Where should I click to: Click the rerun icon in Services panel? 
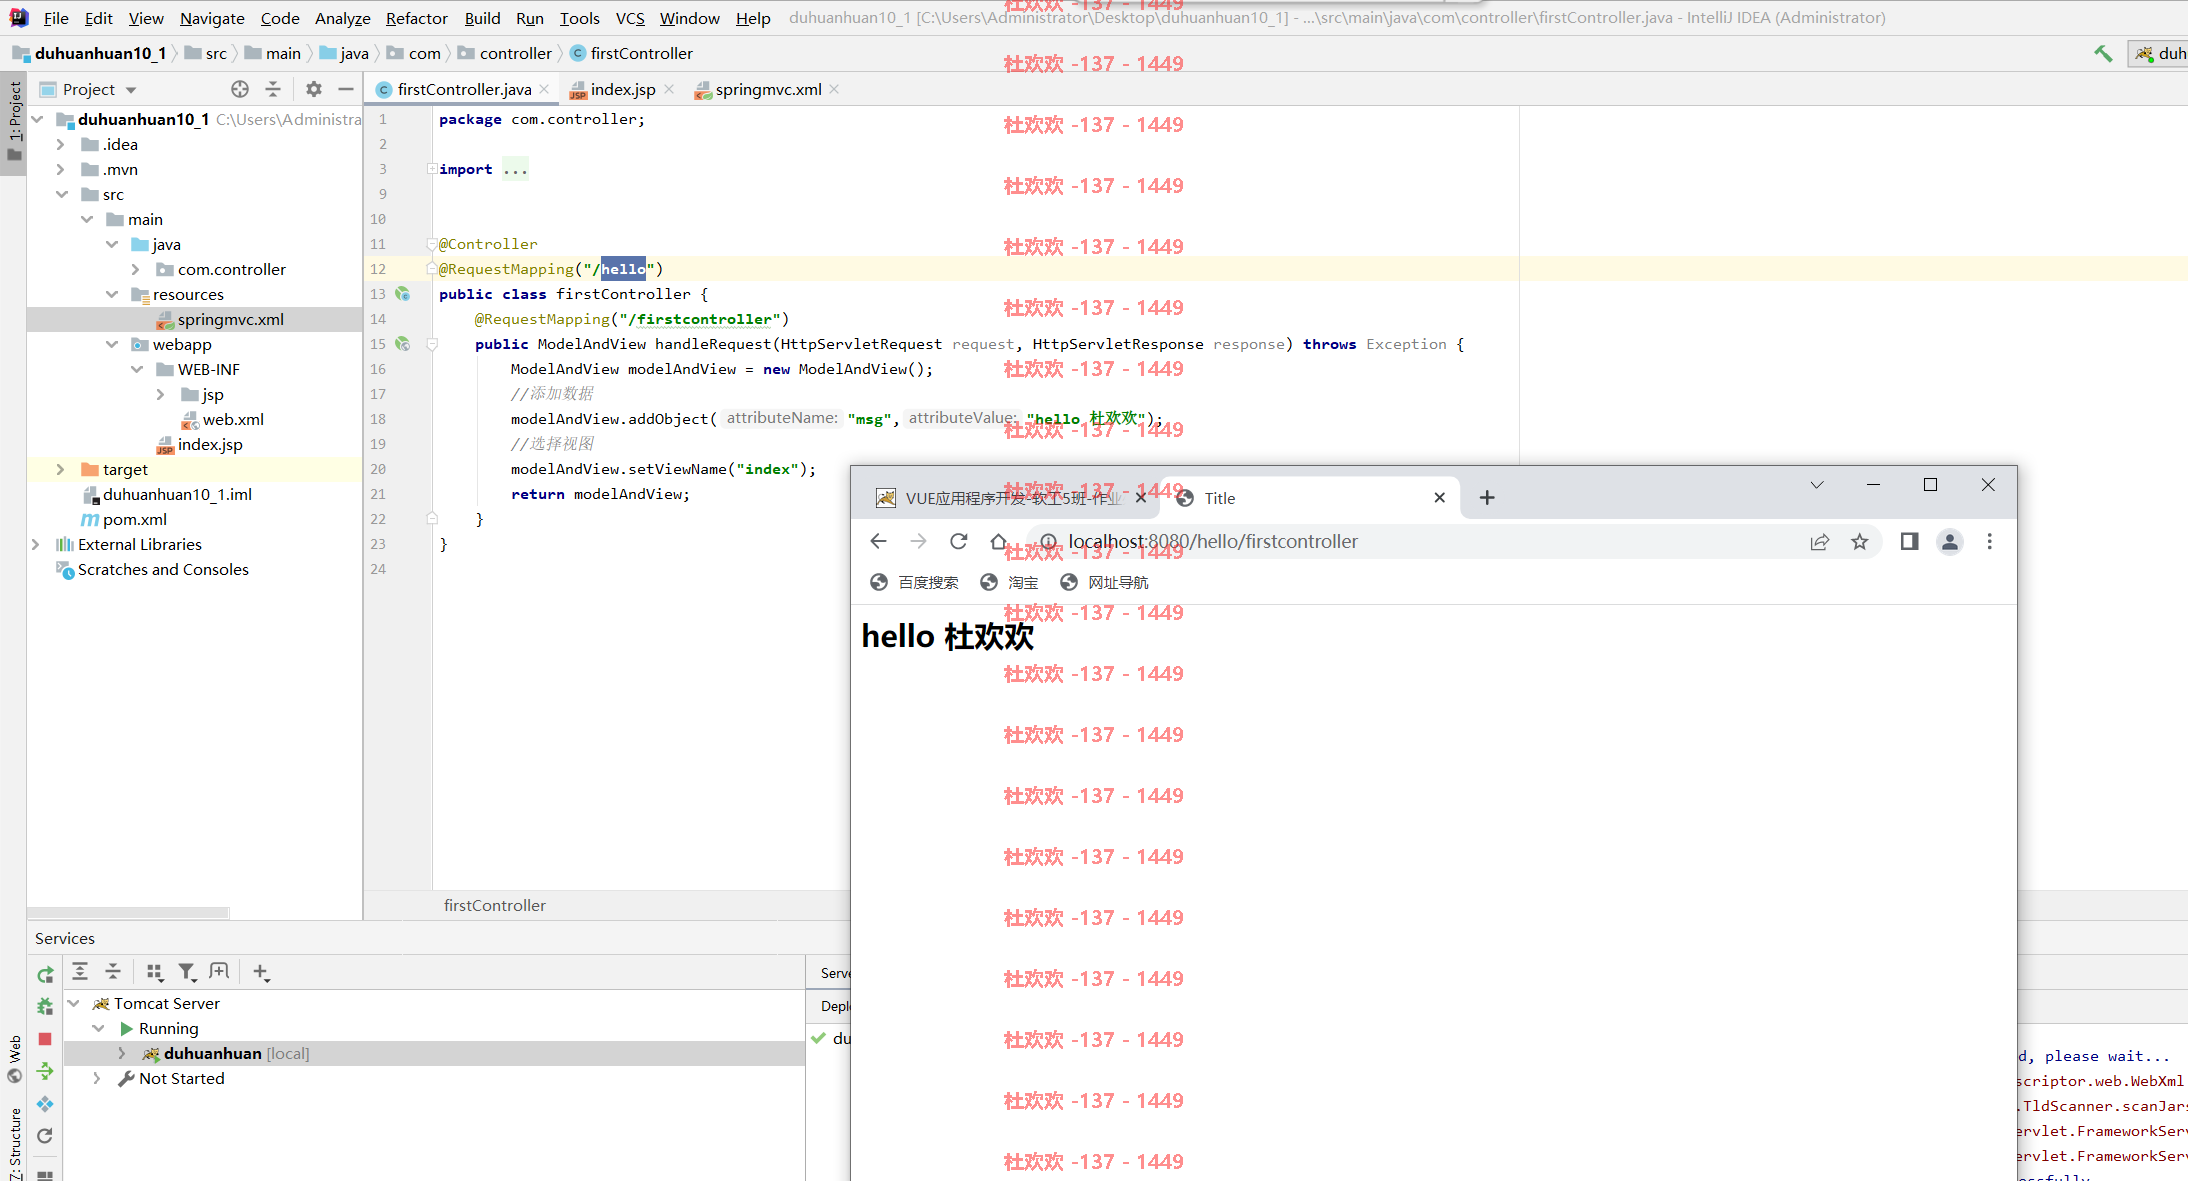click(x=45, y=974)
